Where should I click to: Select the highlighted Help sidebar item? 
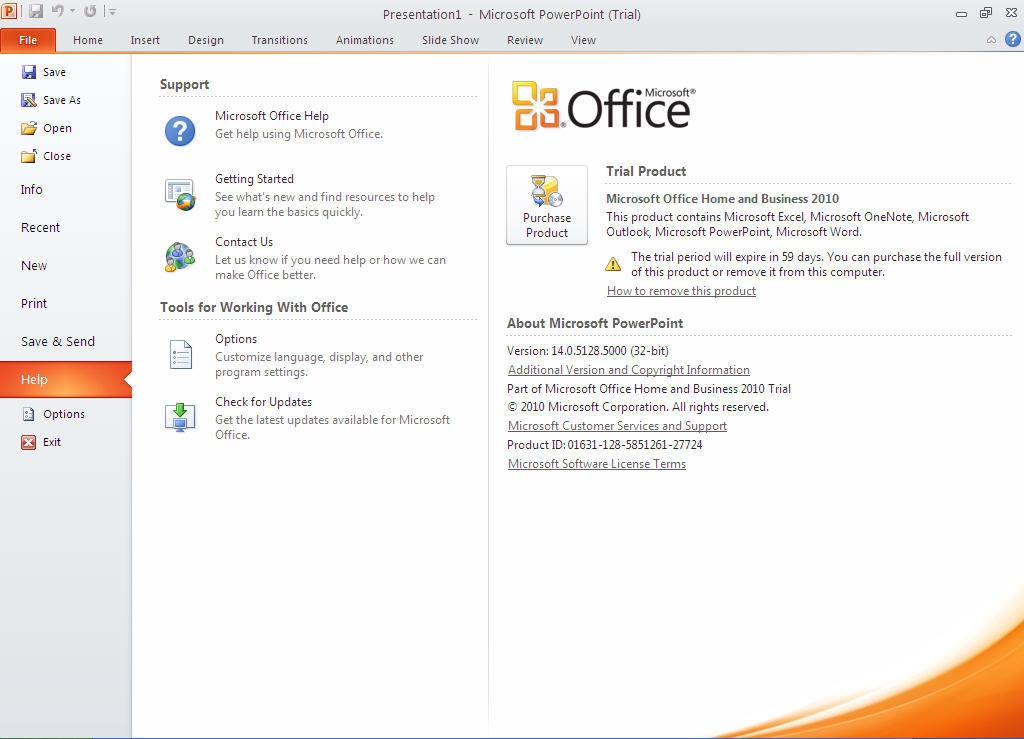click(x=65, y=379)
